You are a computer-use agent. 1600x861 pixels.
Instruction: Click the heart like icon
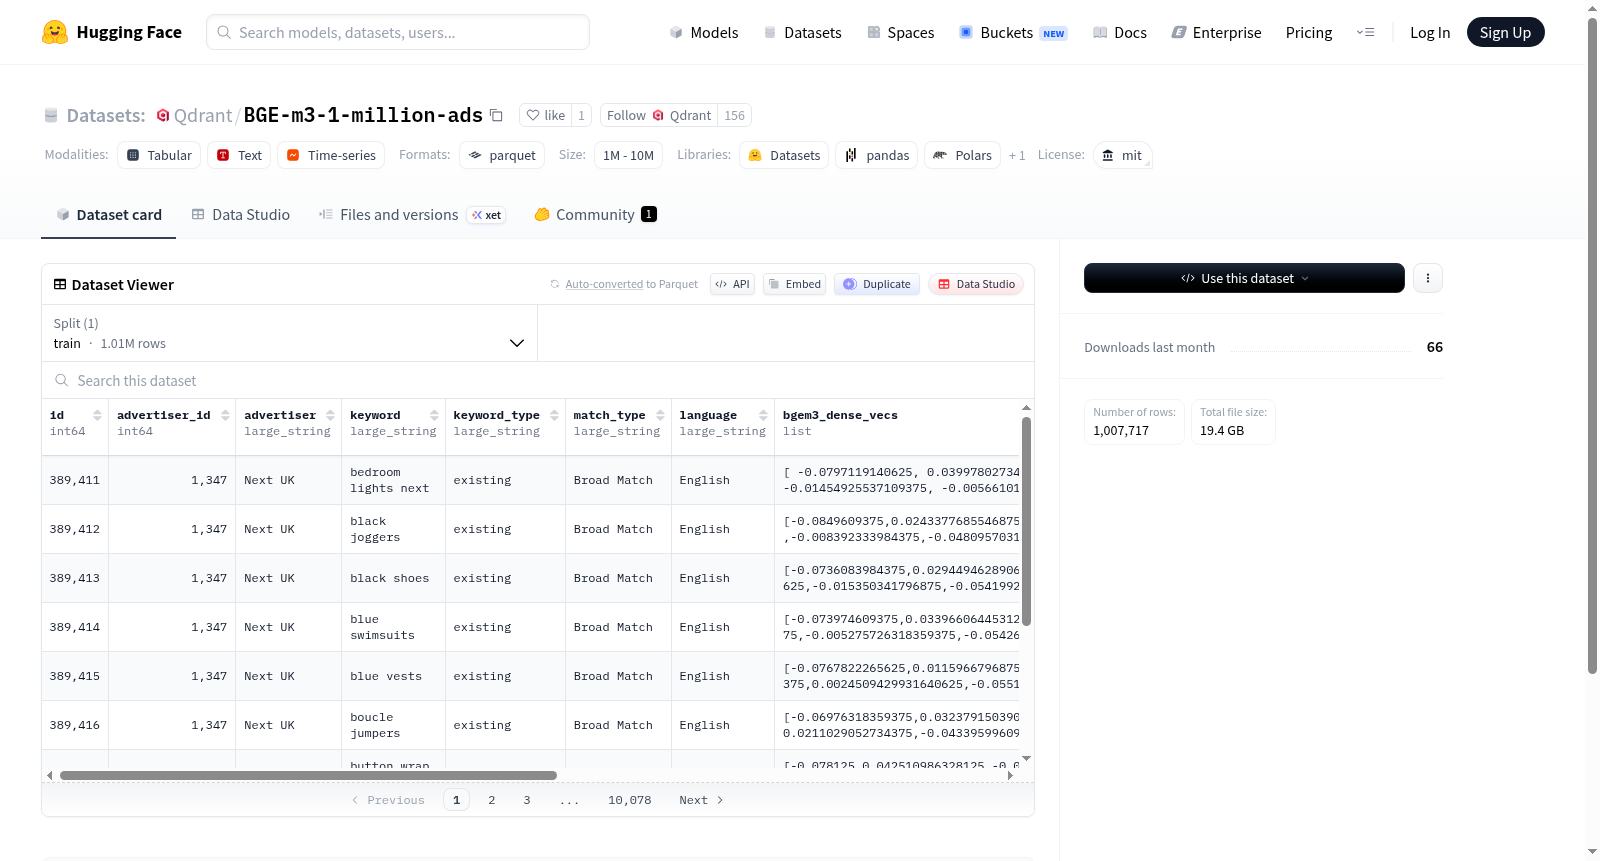tap(533, 115)
